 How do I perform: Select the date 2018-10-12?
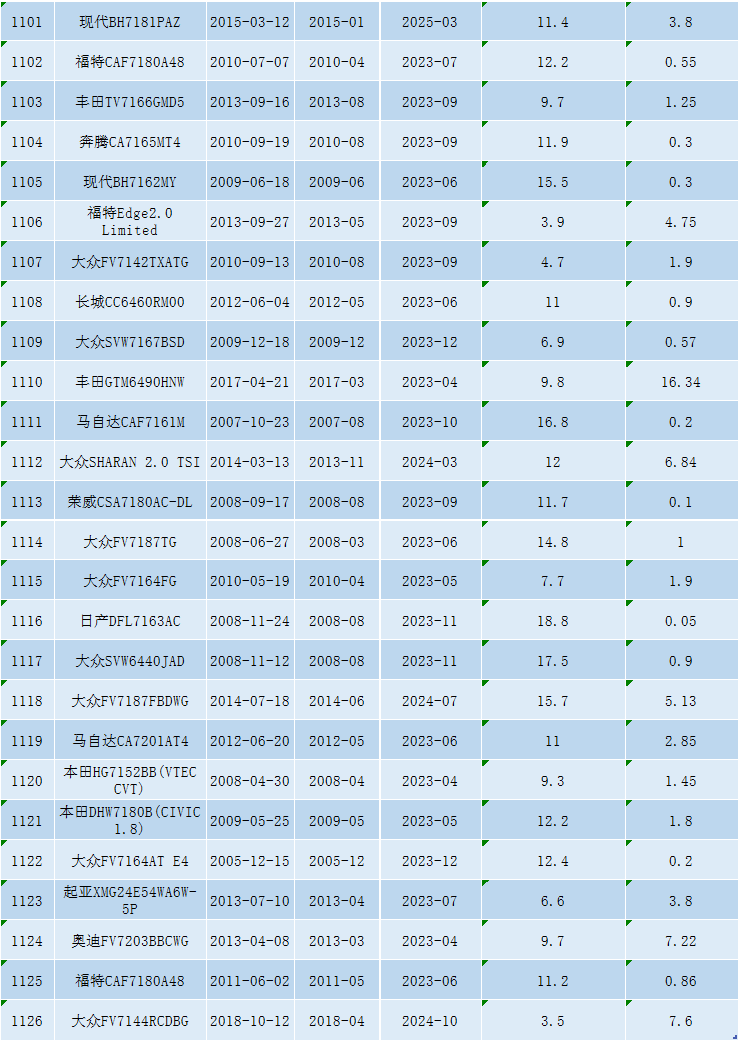click(x=250, y=1021)
